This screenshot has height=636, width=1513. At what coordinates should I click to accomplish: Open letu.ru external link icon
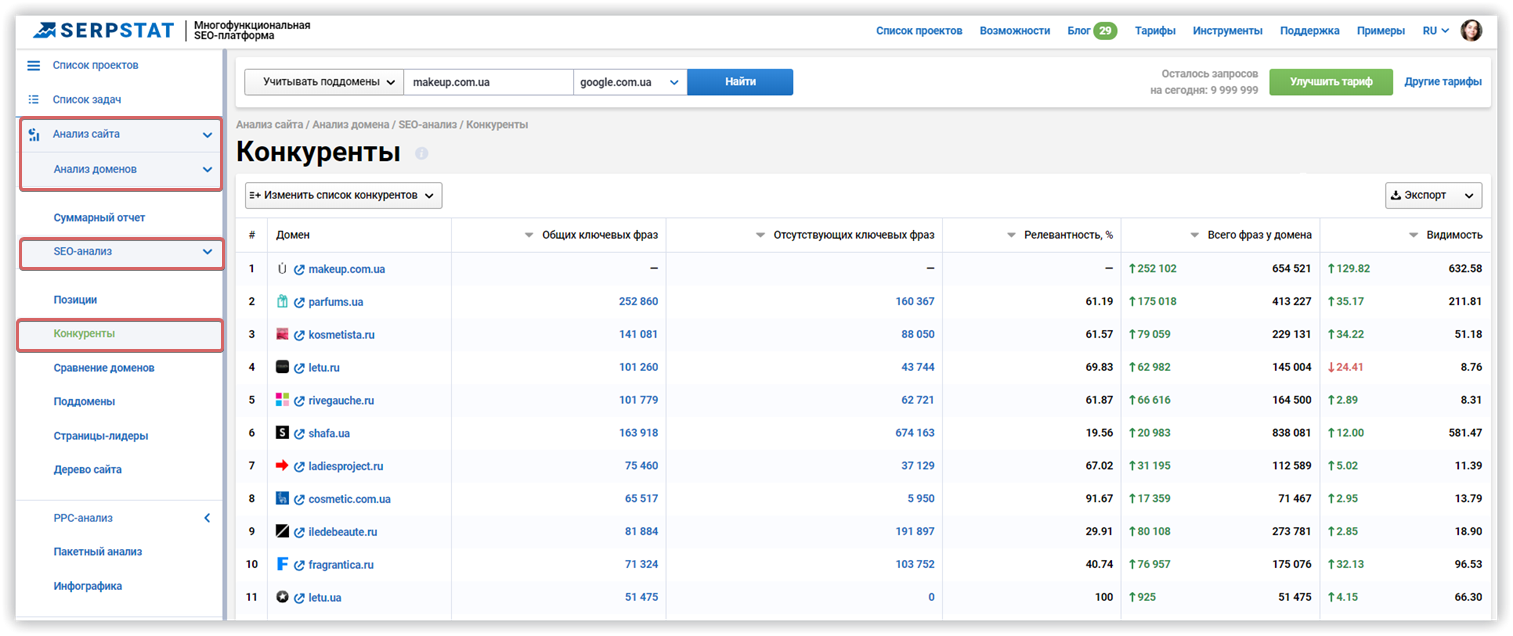pos(299,368)
